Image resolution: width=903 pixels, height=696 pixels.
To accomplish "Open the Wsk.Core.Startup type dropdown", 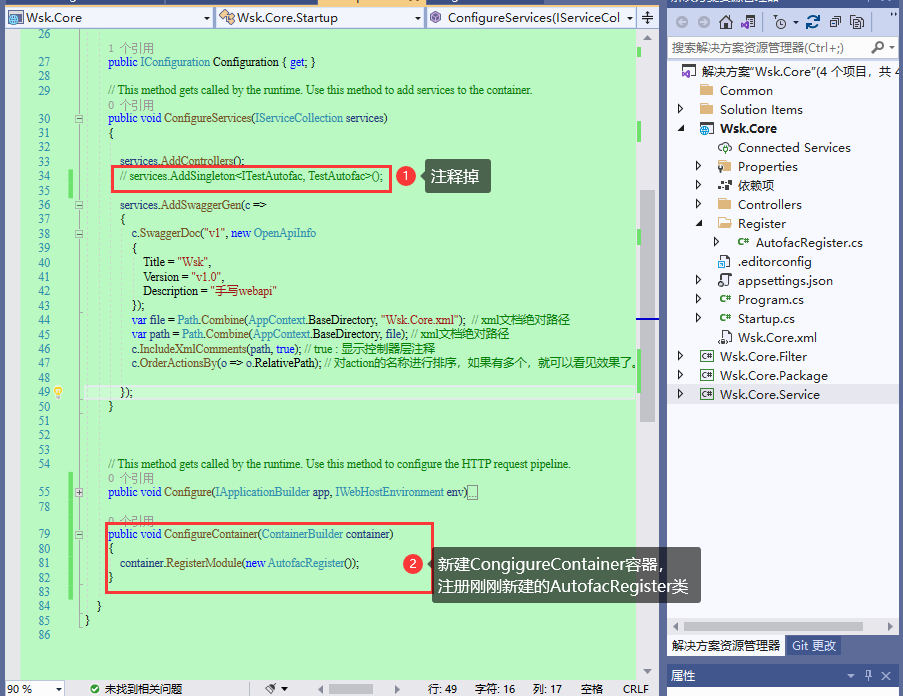I will click(418, 18).
